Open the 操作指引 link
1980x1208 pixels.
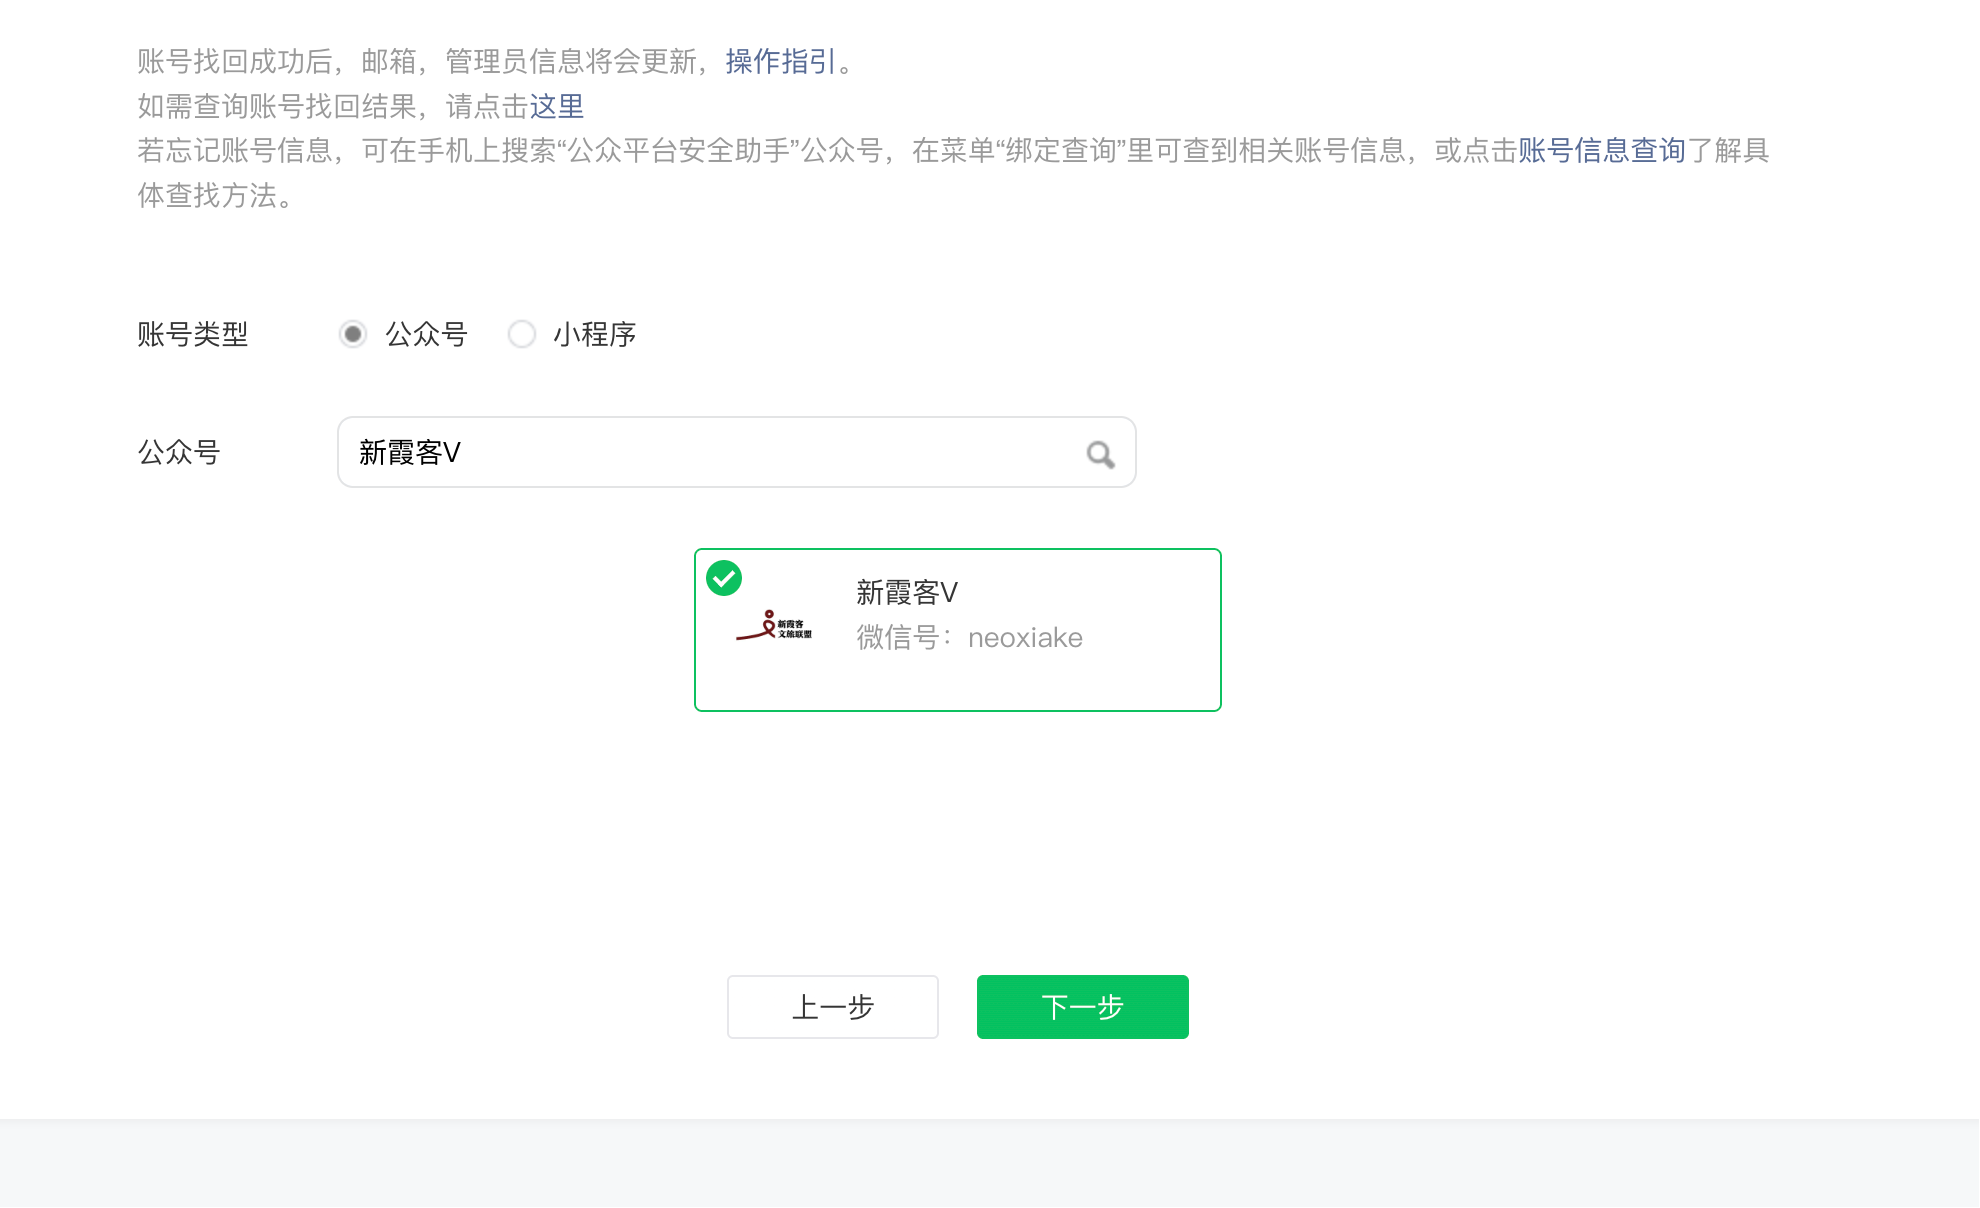point(780,62)
